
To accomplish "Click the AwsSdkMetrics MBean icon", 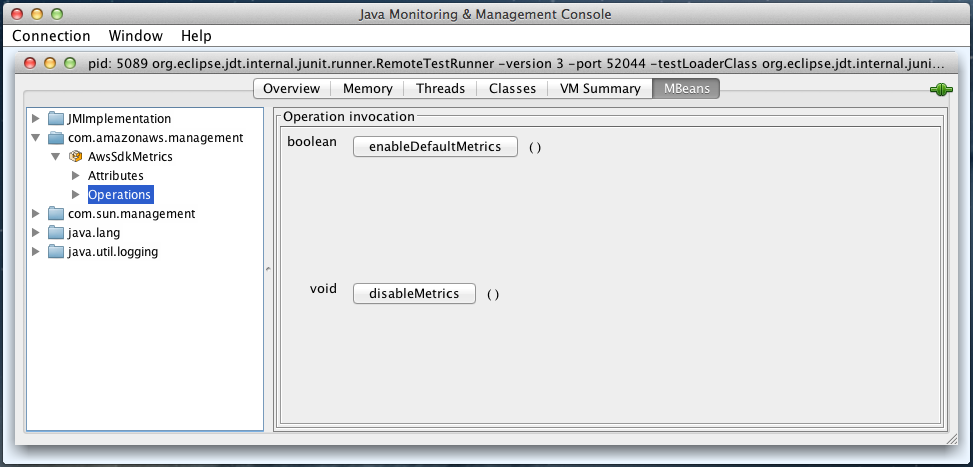I will pos(76,156).
